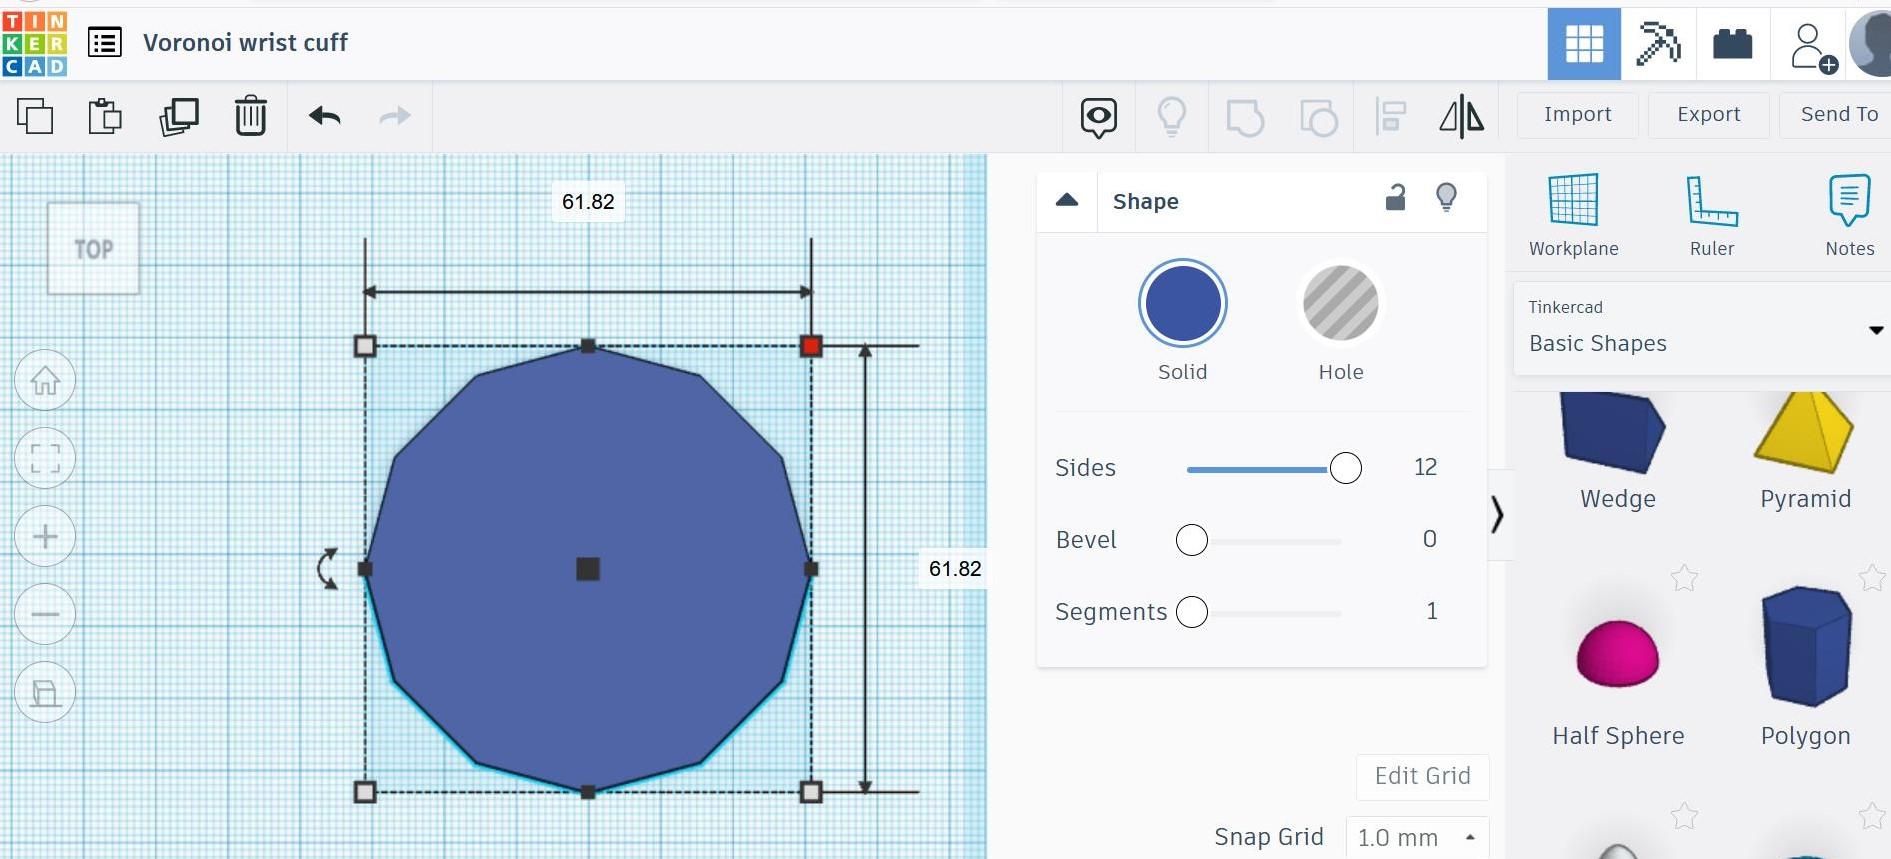Redo the last undone action

click(x=395, y=116)
